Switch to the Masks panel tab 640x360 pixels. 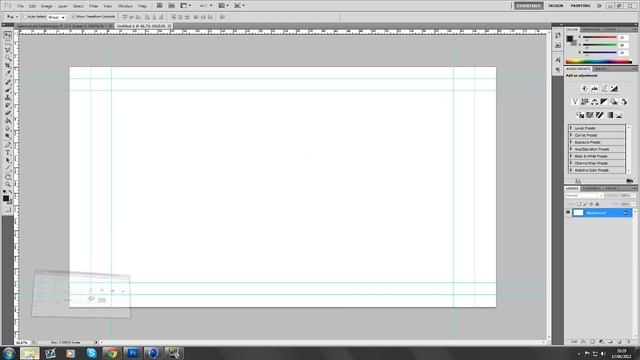(x=600, y=69)
